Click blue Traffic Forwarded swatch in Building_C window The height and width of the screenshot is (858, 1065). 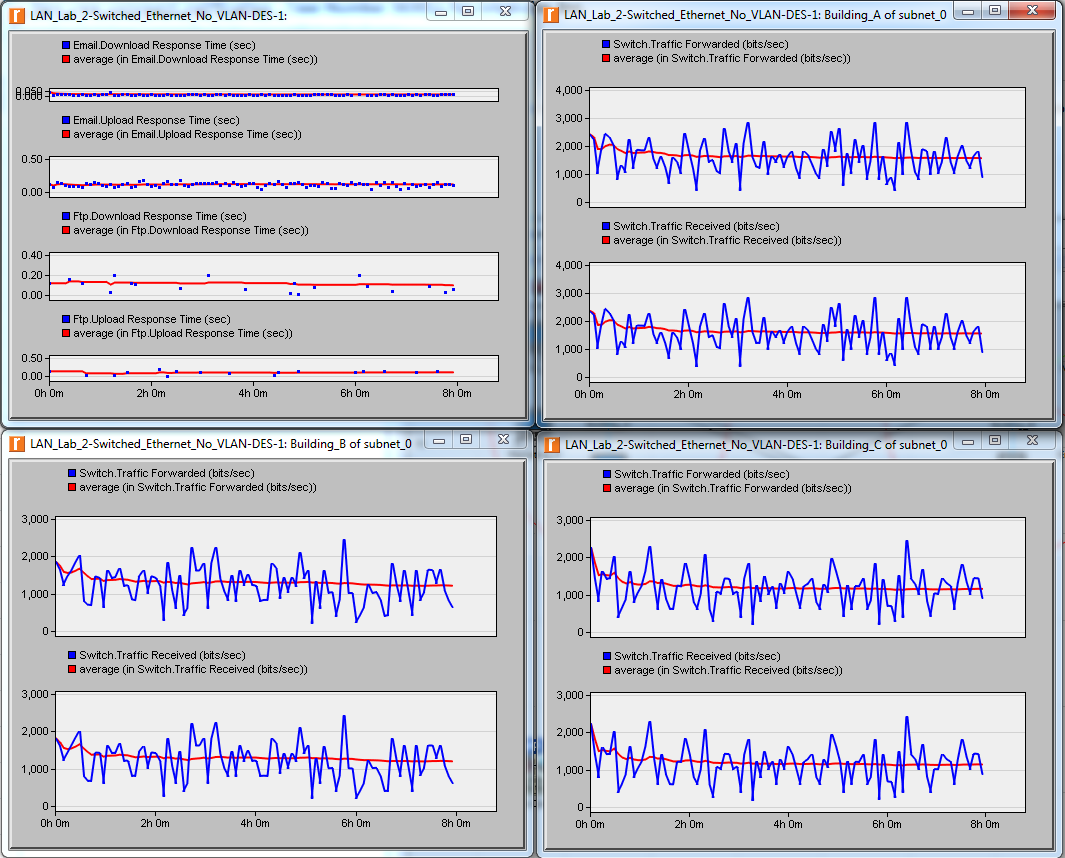click(x=607, y=474)
